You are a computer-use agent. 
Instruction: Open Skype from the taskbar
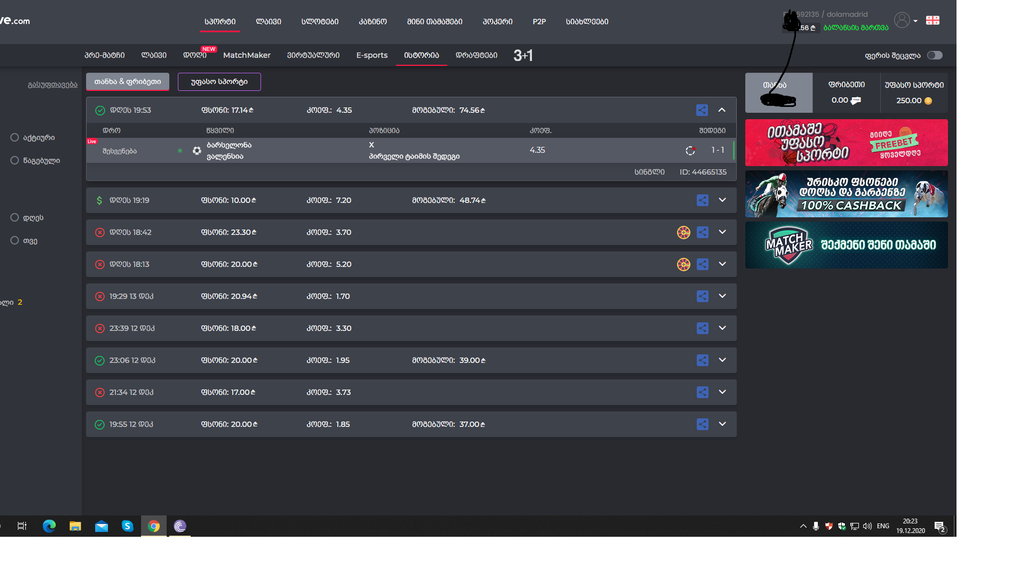[127, 526]
